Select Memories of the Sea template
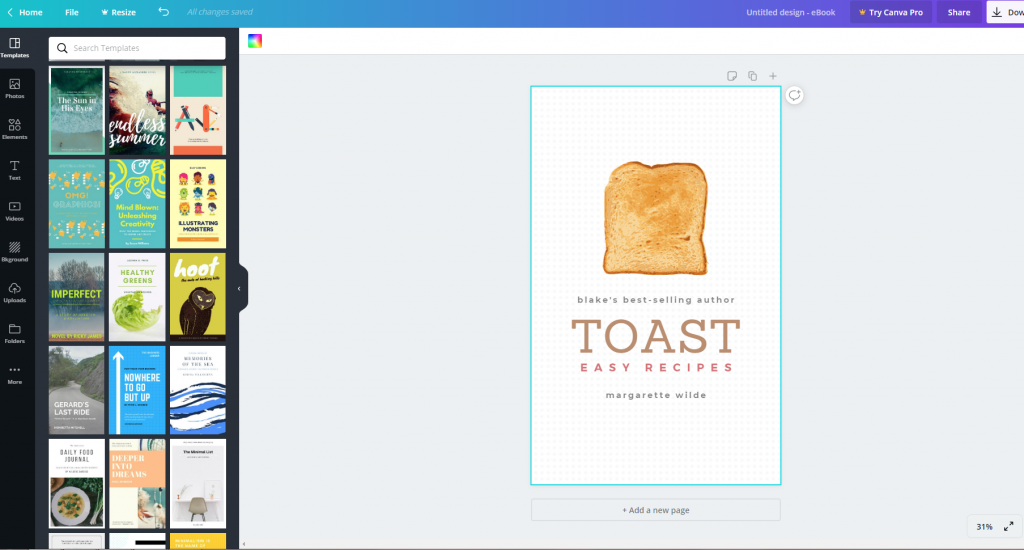 point(198,390)
